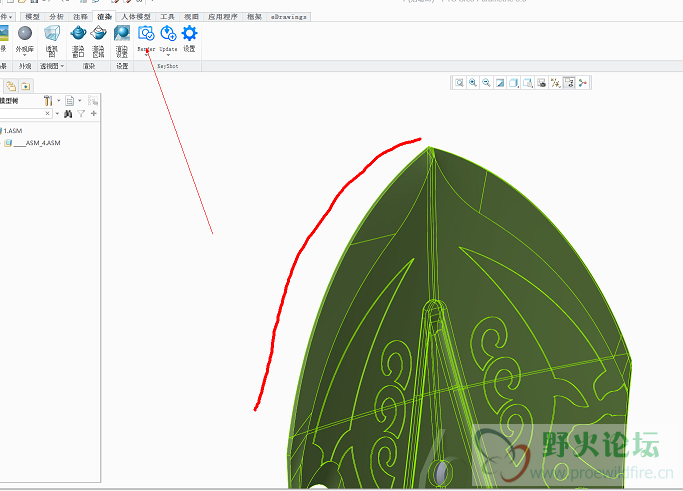Select ___ASM_4.ASM in the model tree
The height and width of the screenshot is (491, 683).
click(37, 143)
